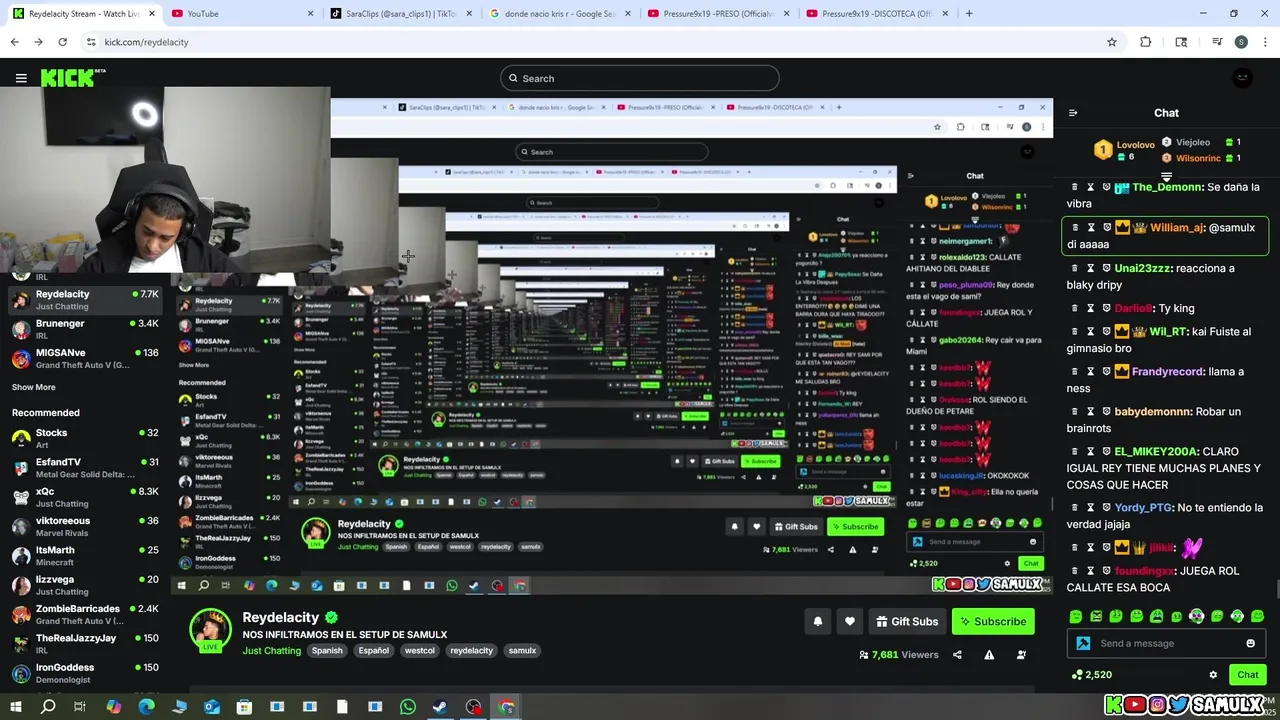Open MIGSANve channel in sidebar
Screen dimensions: 1280x720
coord(85,358)
